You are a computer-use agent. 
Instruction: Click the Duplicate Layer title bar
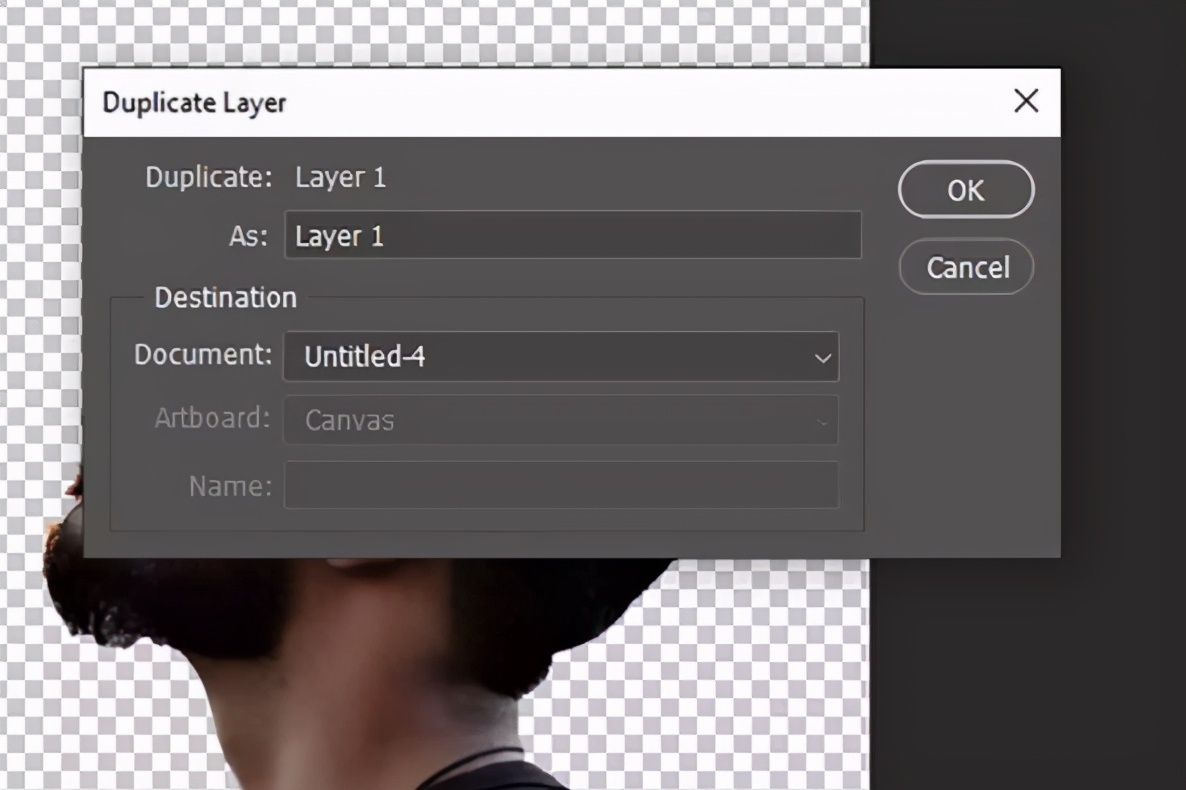500,102
